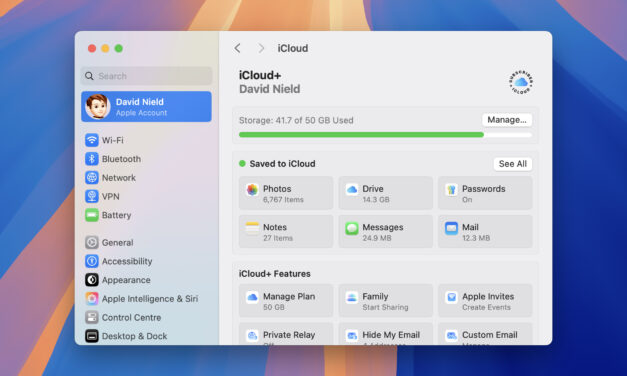
Task: Click the Photos app icon
Action: tap(252, 190)
